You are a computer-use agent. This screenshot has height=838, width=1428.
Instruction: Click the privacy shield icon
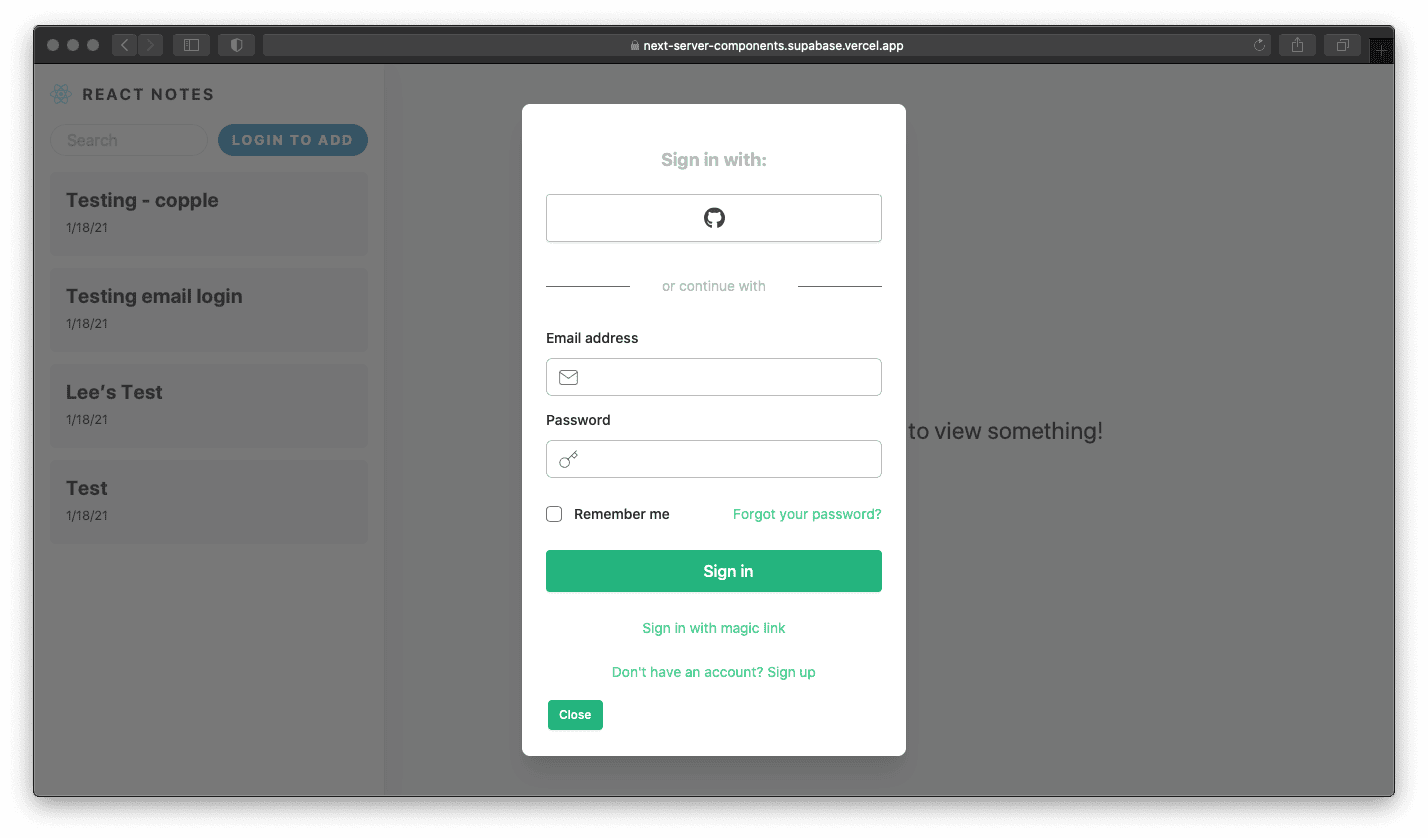(x=237, y=45)
